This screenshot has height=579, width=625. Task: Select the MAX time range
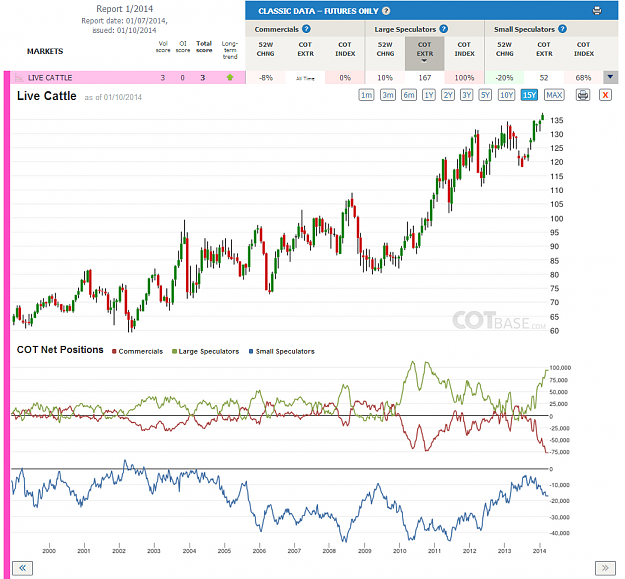tap(554, 95)
